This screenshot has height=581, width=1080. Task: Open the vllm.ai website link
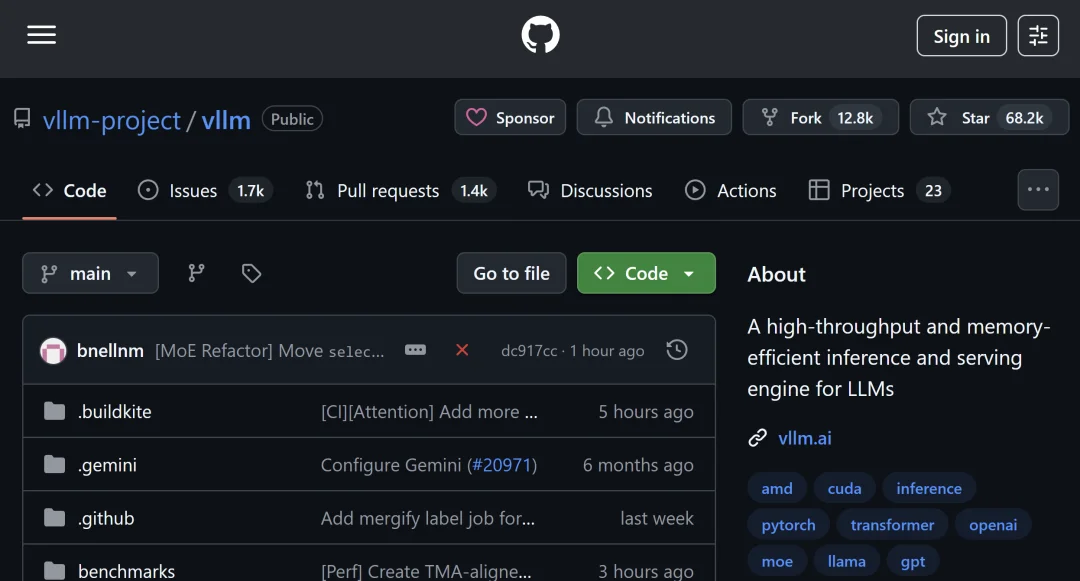click(x=804, y=438)
